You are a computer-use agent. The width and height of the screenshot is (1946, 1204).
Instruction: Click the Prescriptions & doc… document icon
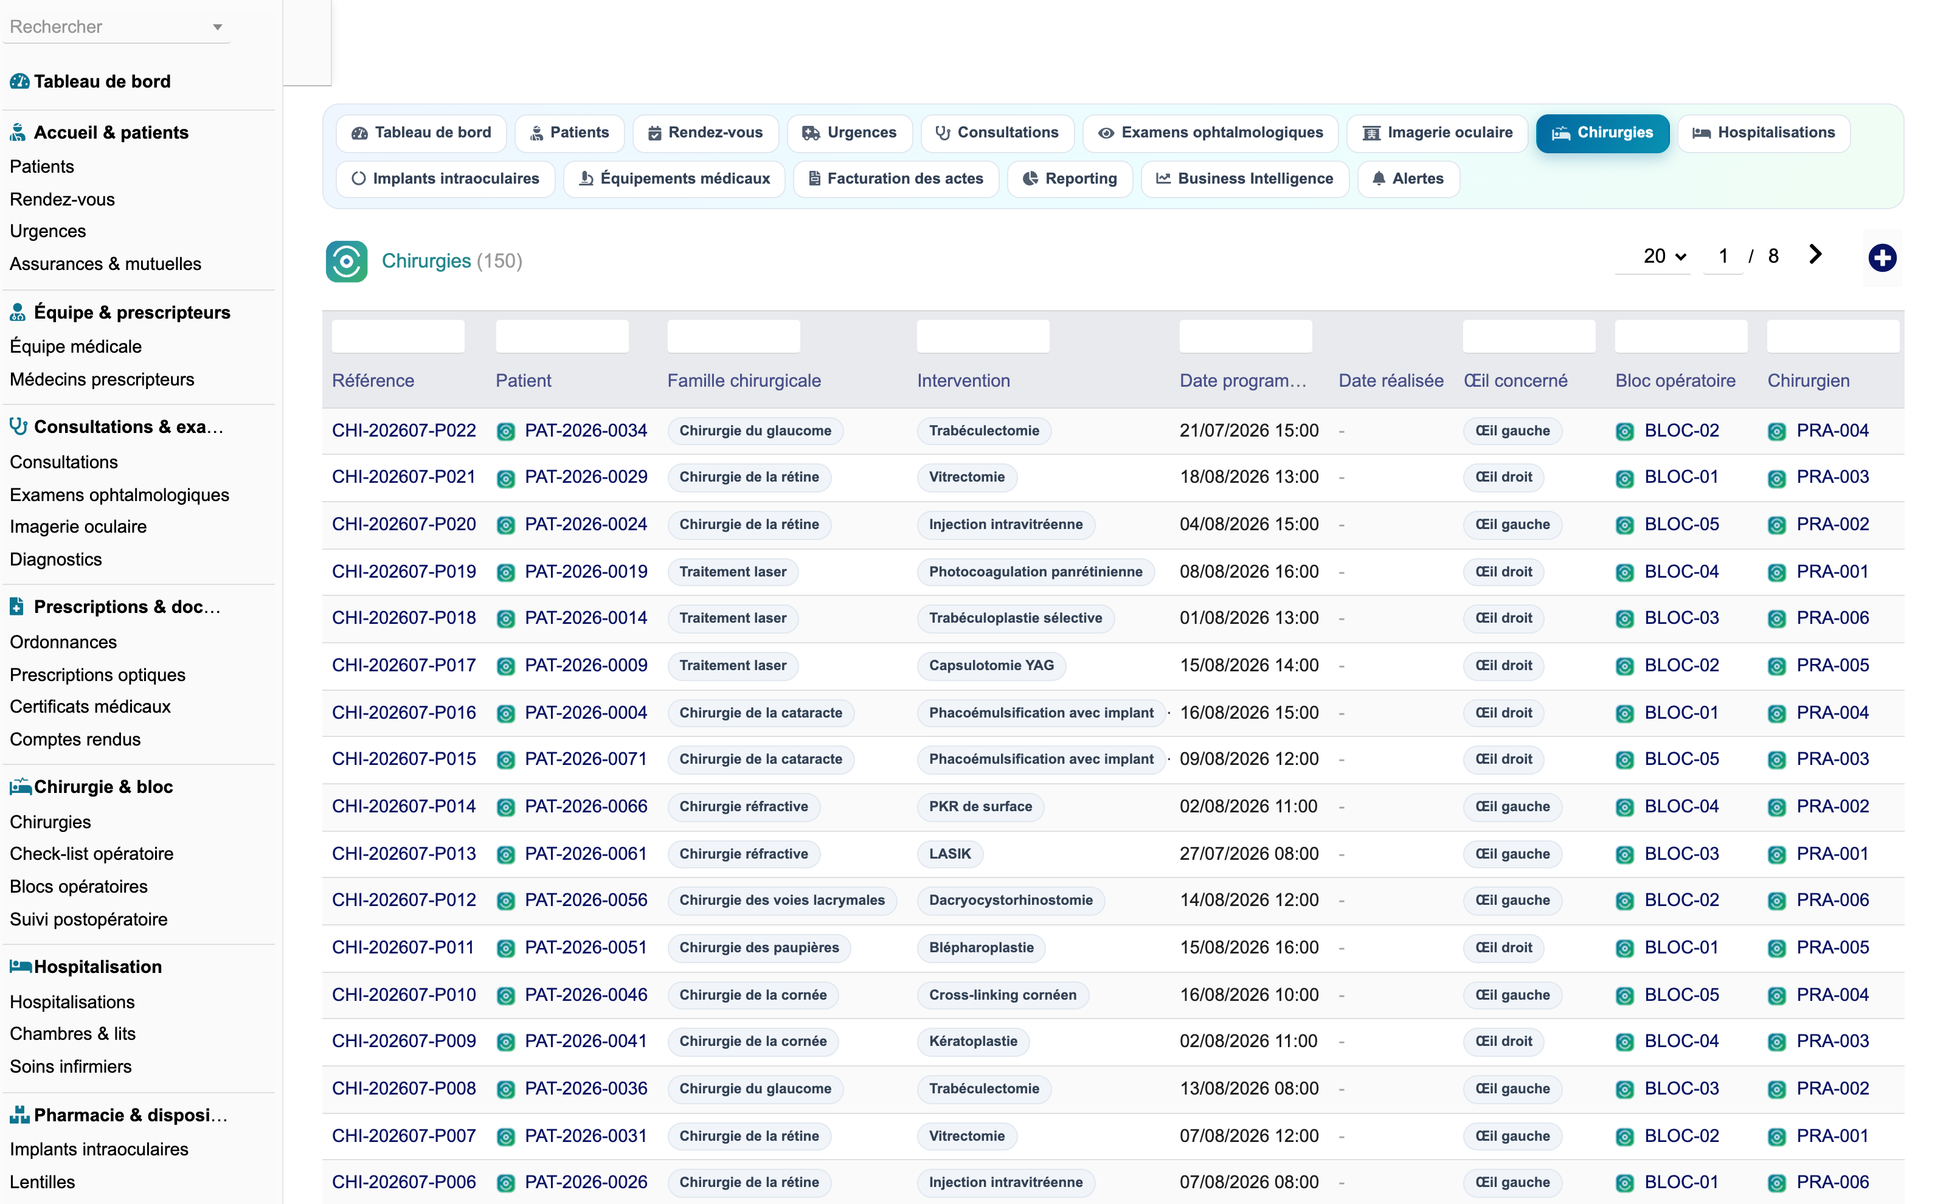coord(17,607)
